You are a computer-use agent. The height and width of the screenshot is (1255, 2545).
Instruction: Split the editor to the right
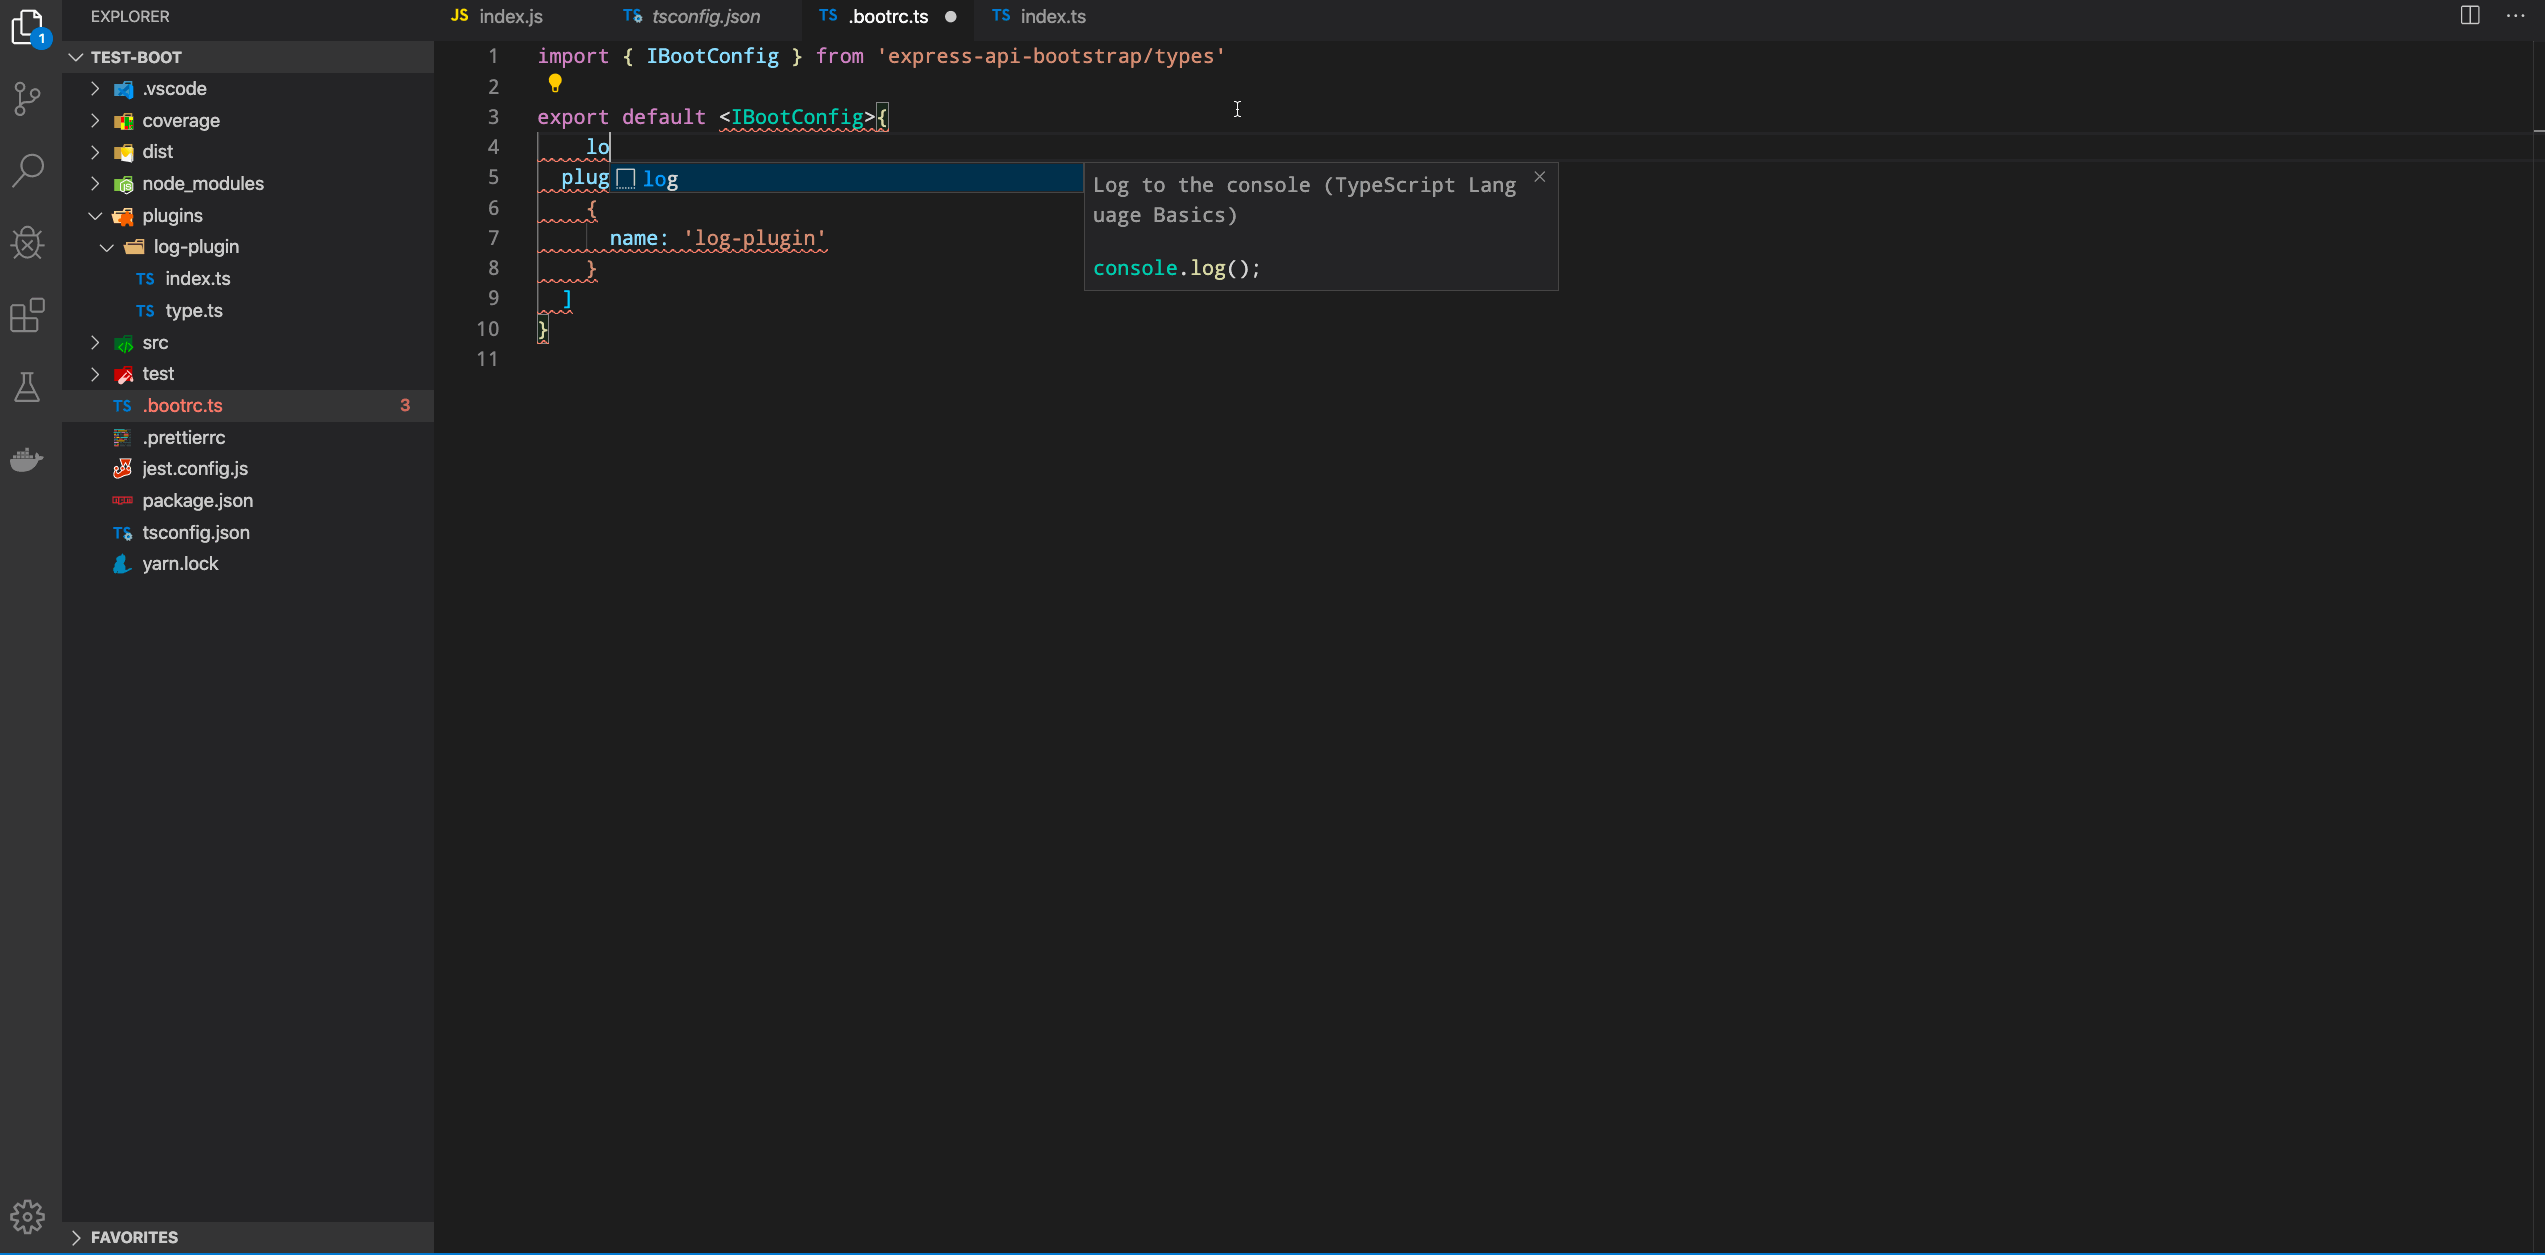pos(2470,15)
